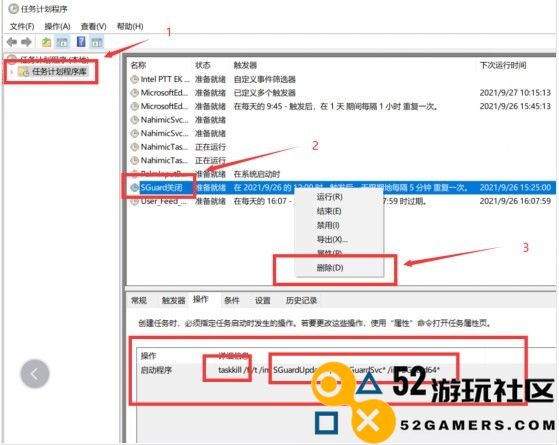
Task: Click the 操作 column header in actions list
Action: coord(148,356)
